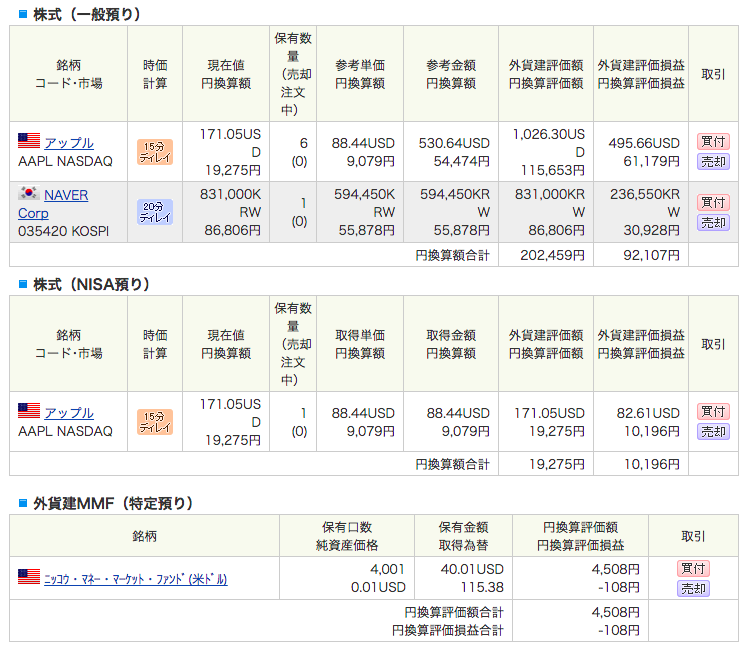Click blue square icon by 外貨建MMF heading
The image size is (749, 653).
[23, 503]
